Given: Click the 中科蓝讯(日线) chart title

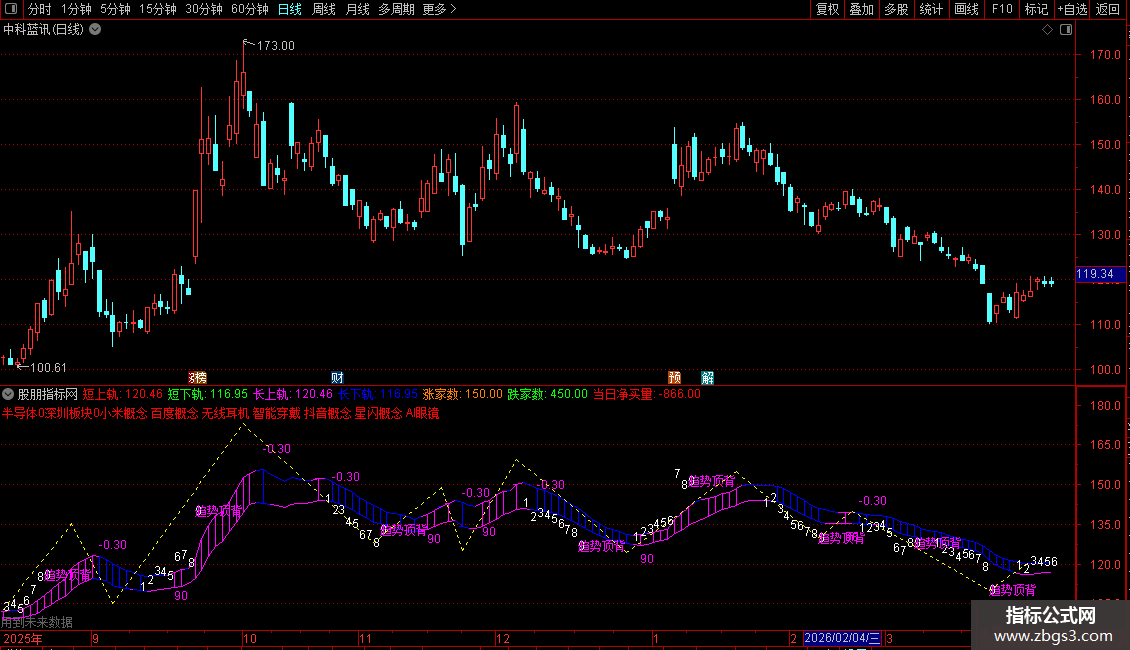Looking at the screenshot, I should [43, 30].
